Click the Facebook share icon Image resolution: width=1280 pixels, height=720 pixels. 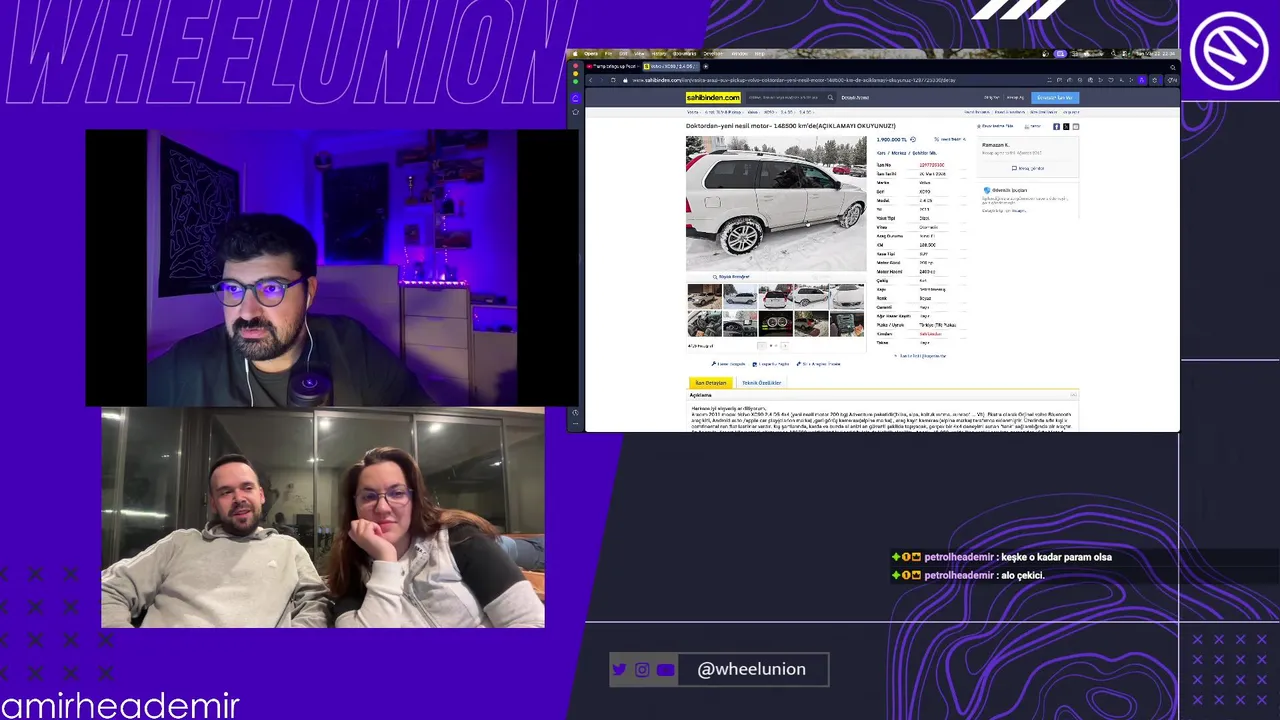tap(1056, 127)
